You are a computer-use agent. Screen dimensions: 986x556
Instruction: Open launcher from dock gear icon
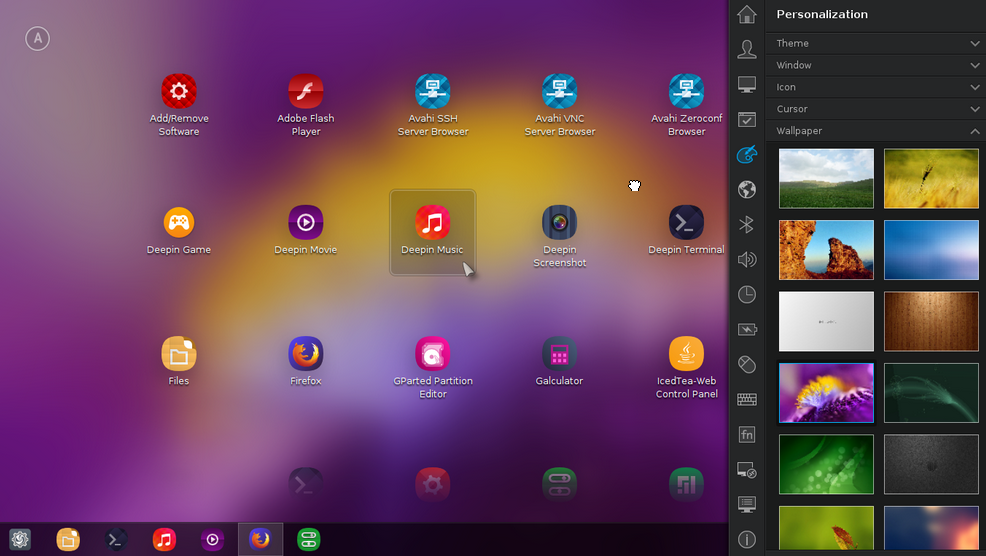tap(20, 540)
